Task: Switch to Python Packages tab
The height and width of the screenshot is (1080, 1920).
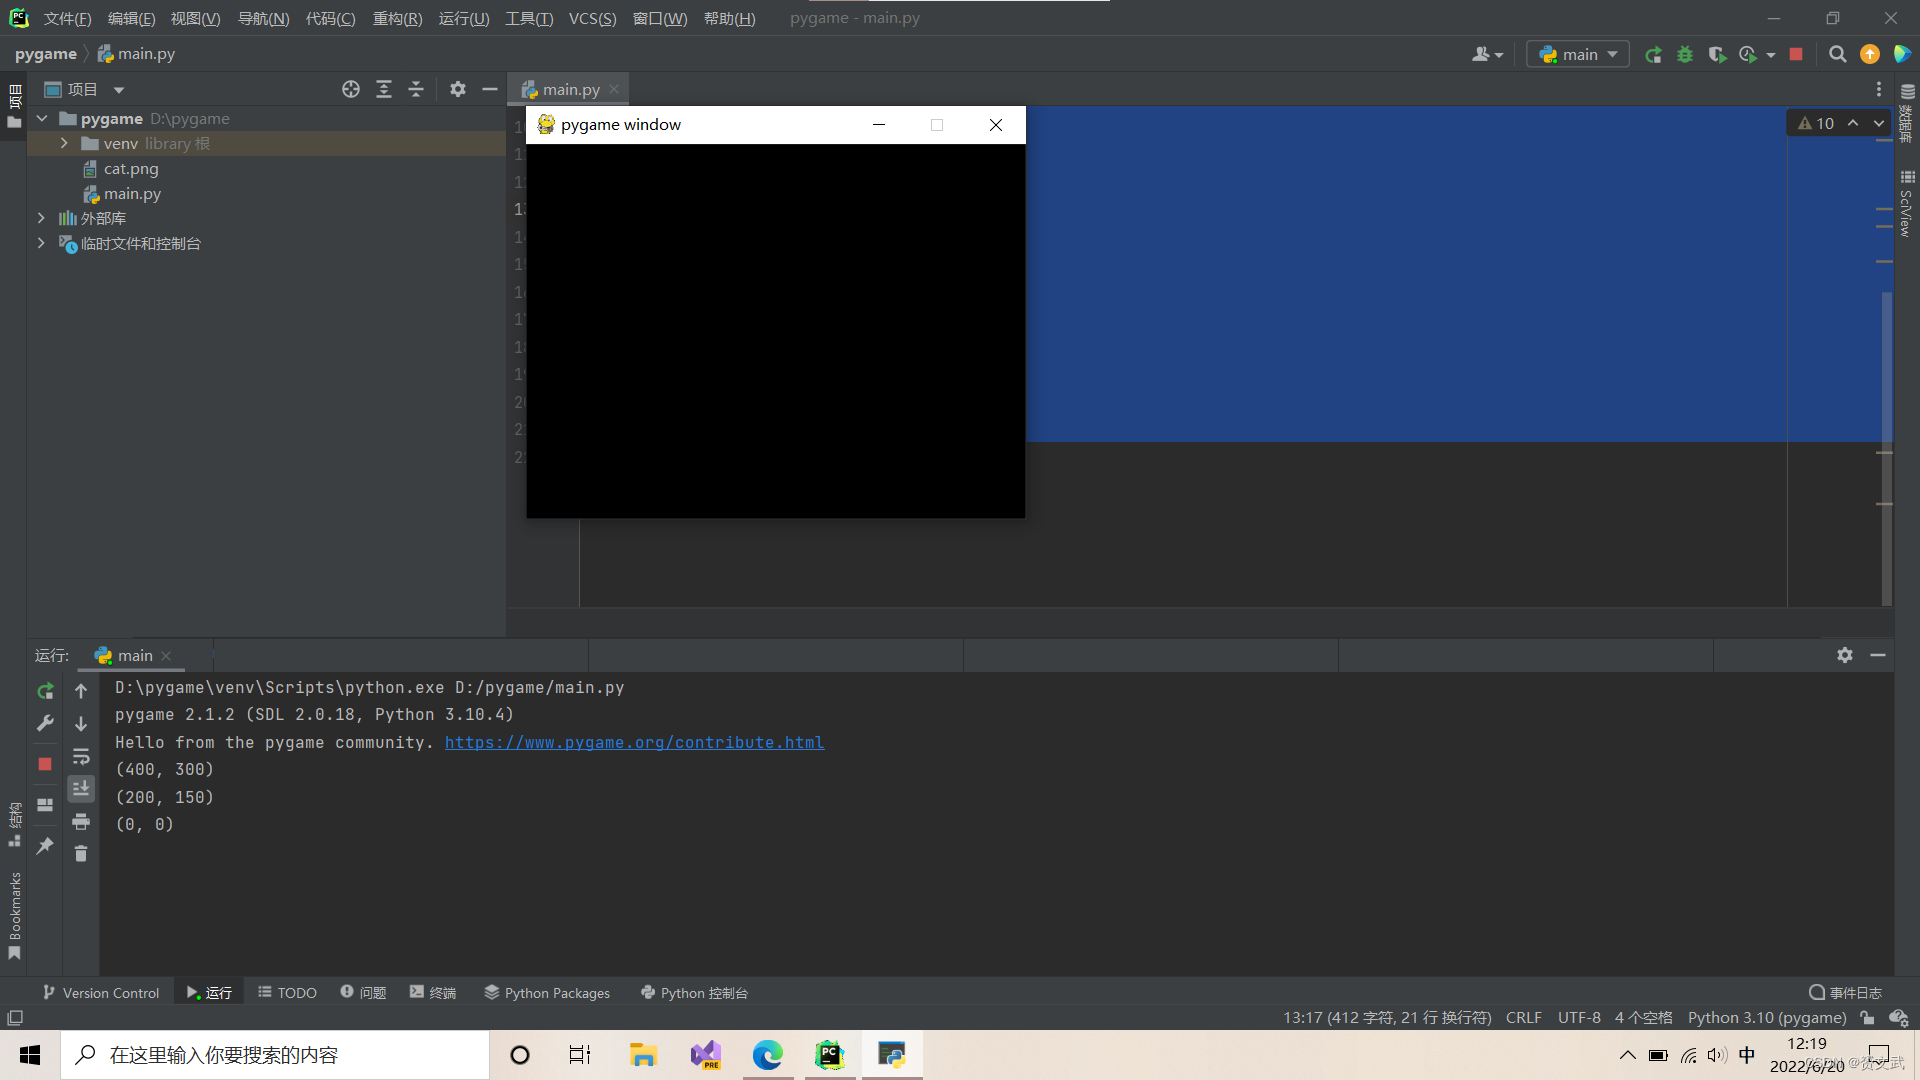Action: point(547,992)
